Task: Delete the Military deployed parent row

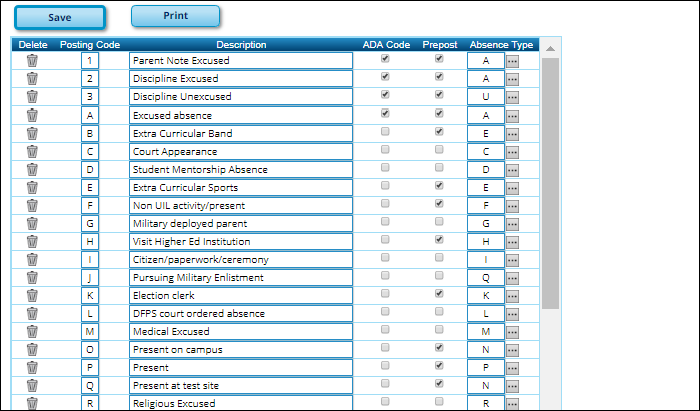Action: click(x=32, y=223)
